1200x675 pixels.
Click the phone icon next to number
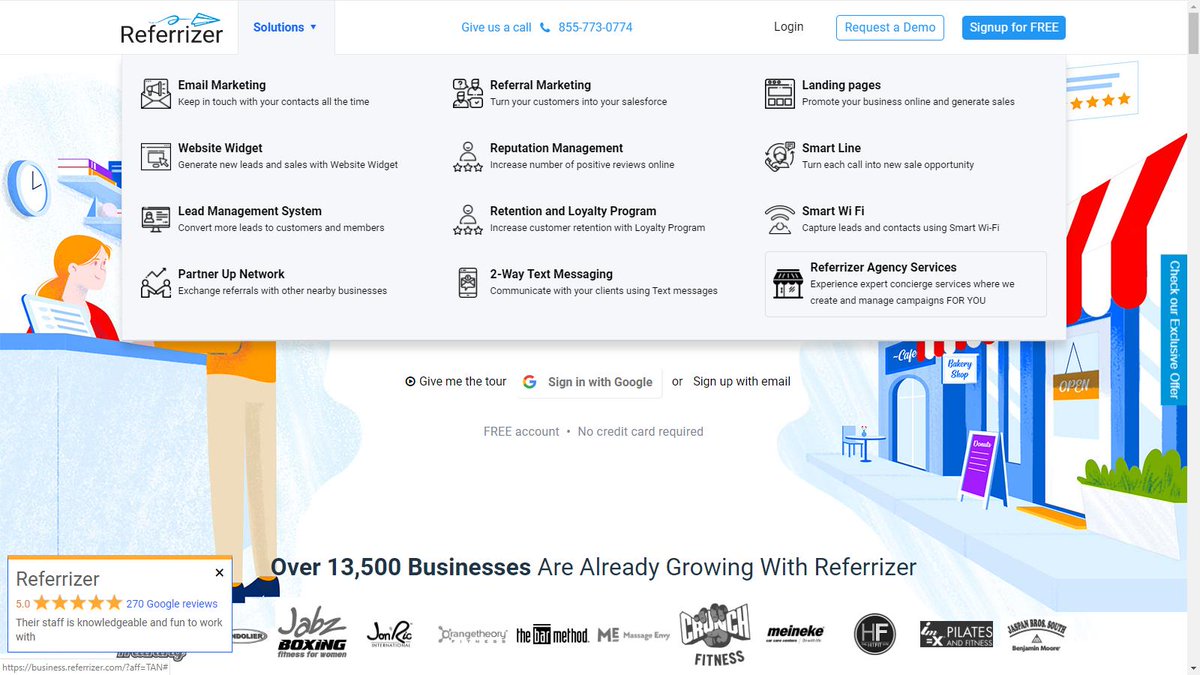pyautogui.click(x=545, y=27)
